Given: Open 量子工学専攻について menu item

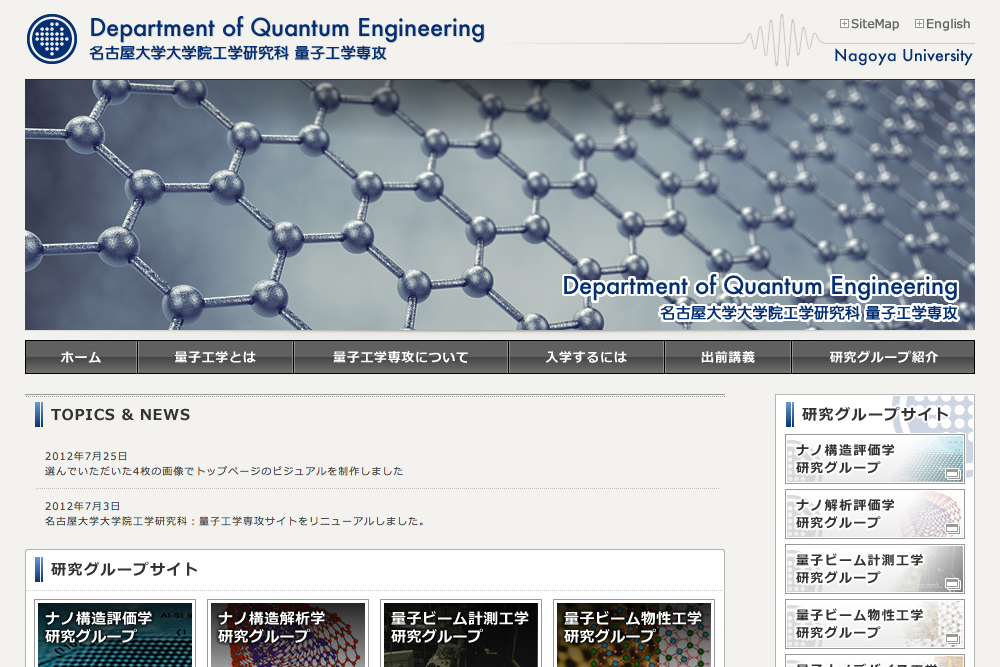Looking at the screenshot, I should 401,357.
